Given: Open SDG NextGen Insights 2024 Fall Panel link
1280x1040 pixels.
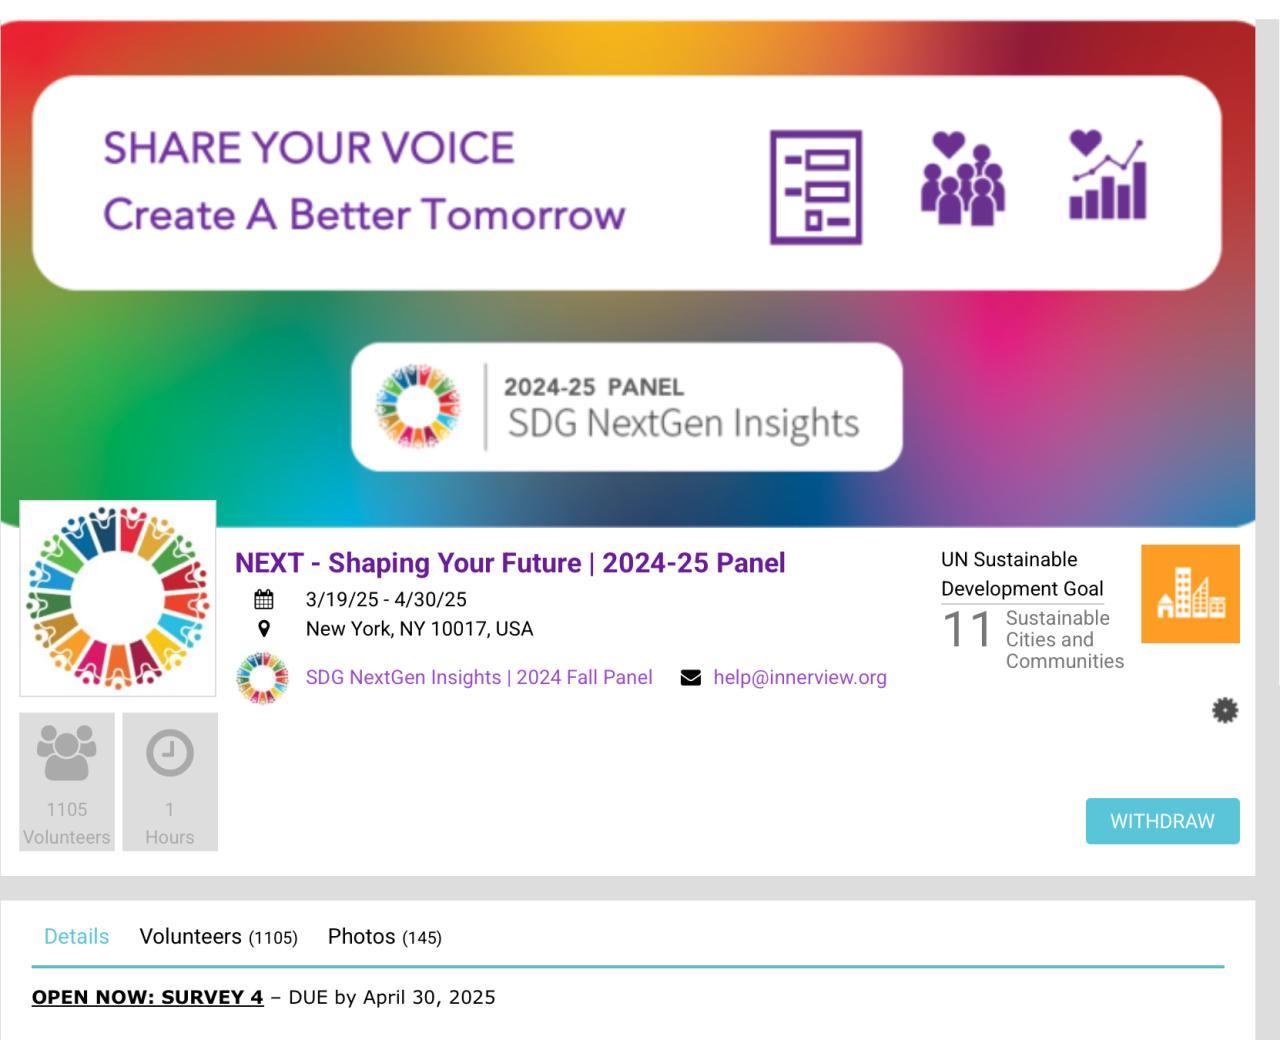Looking at the screenshot, I should pyautogui.click(x=479, y=678).
